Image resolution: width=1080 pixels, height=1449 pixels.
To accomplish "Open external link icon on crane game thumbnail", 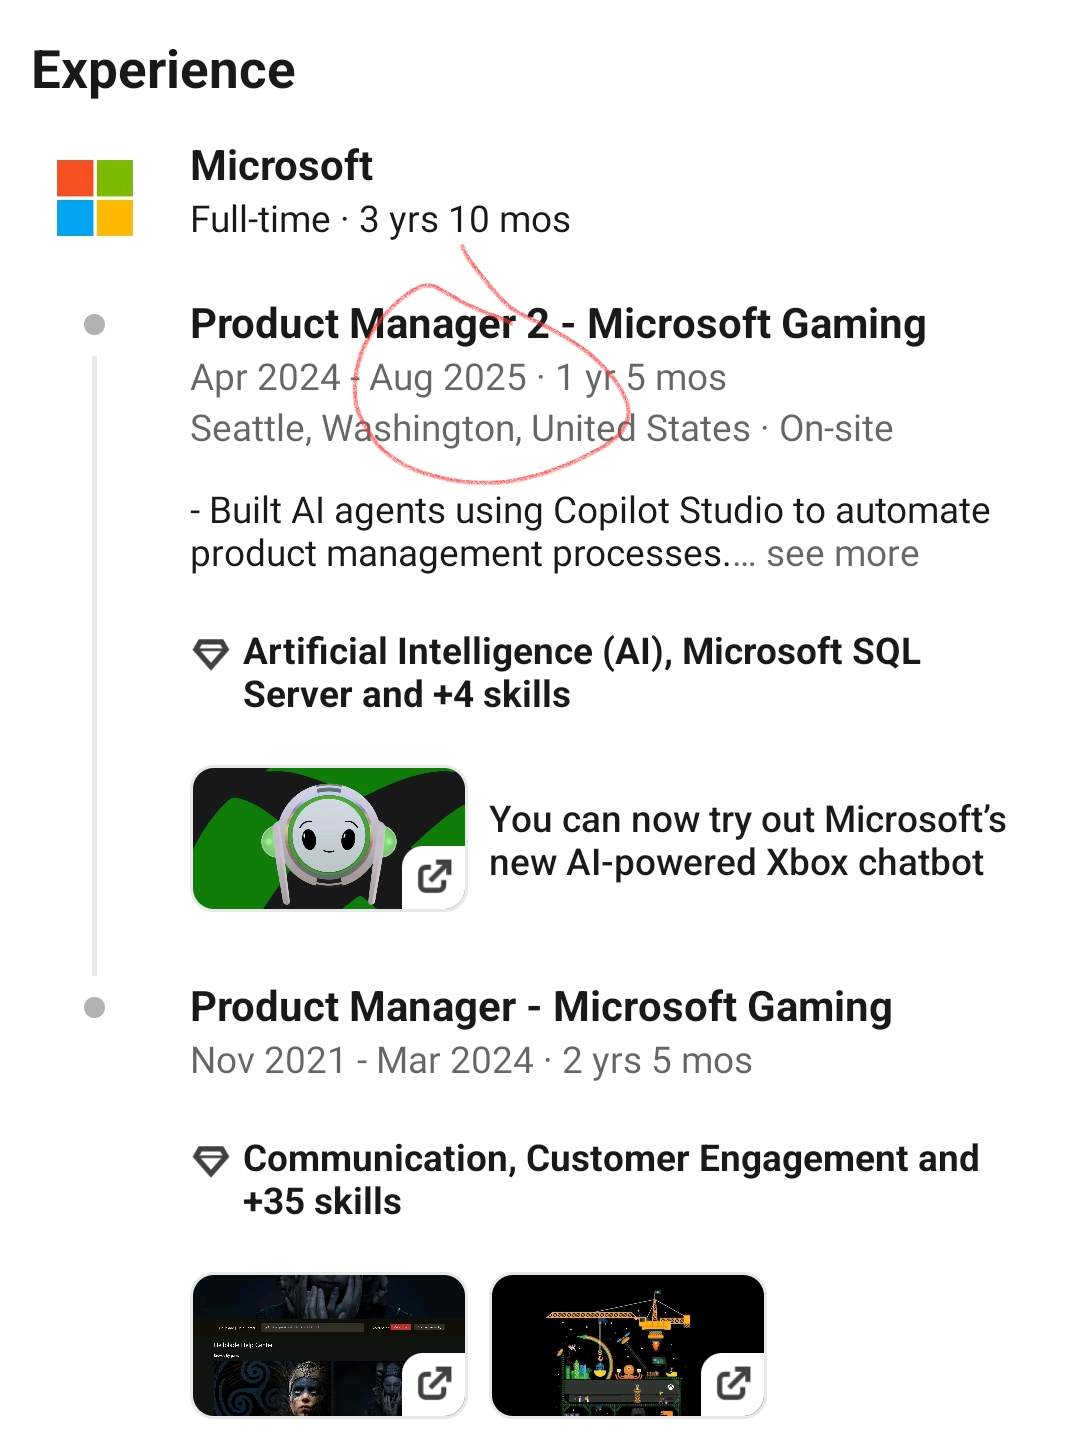I will pos(733,1384).
